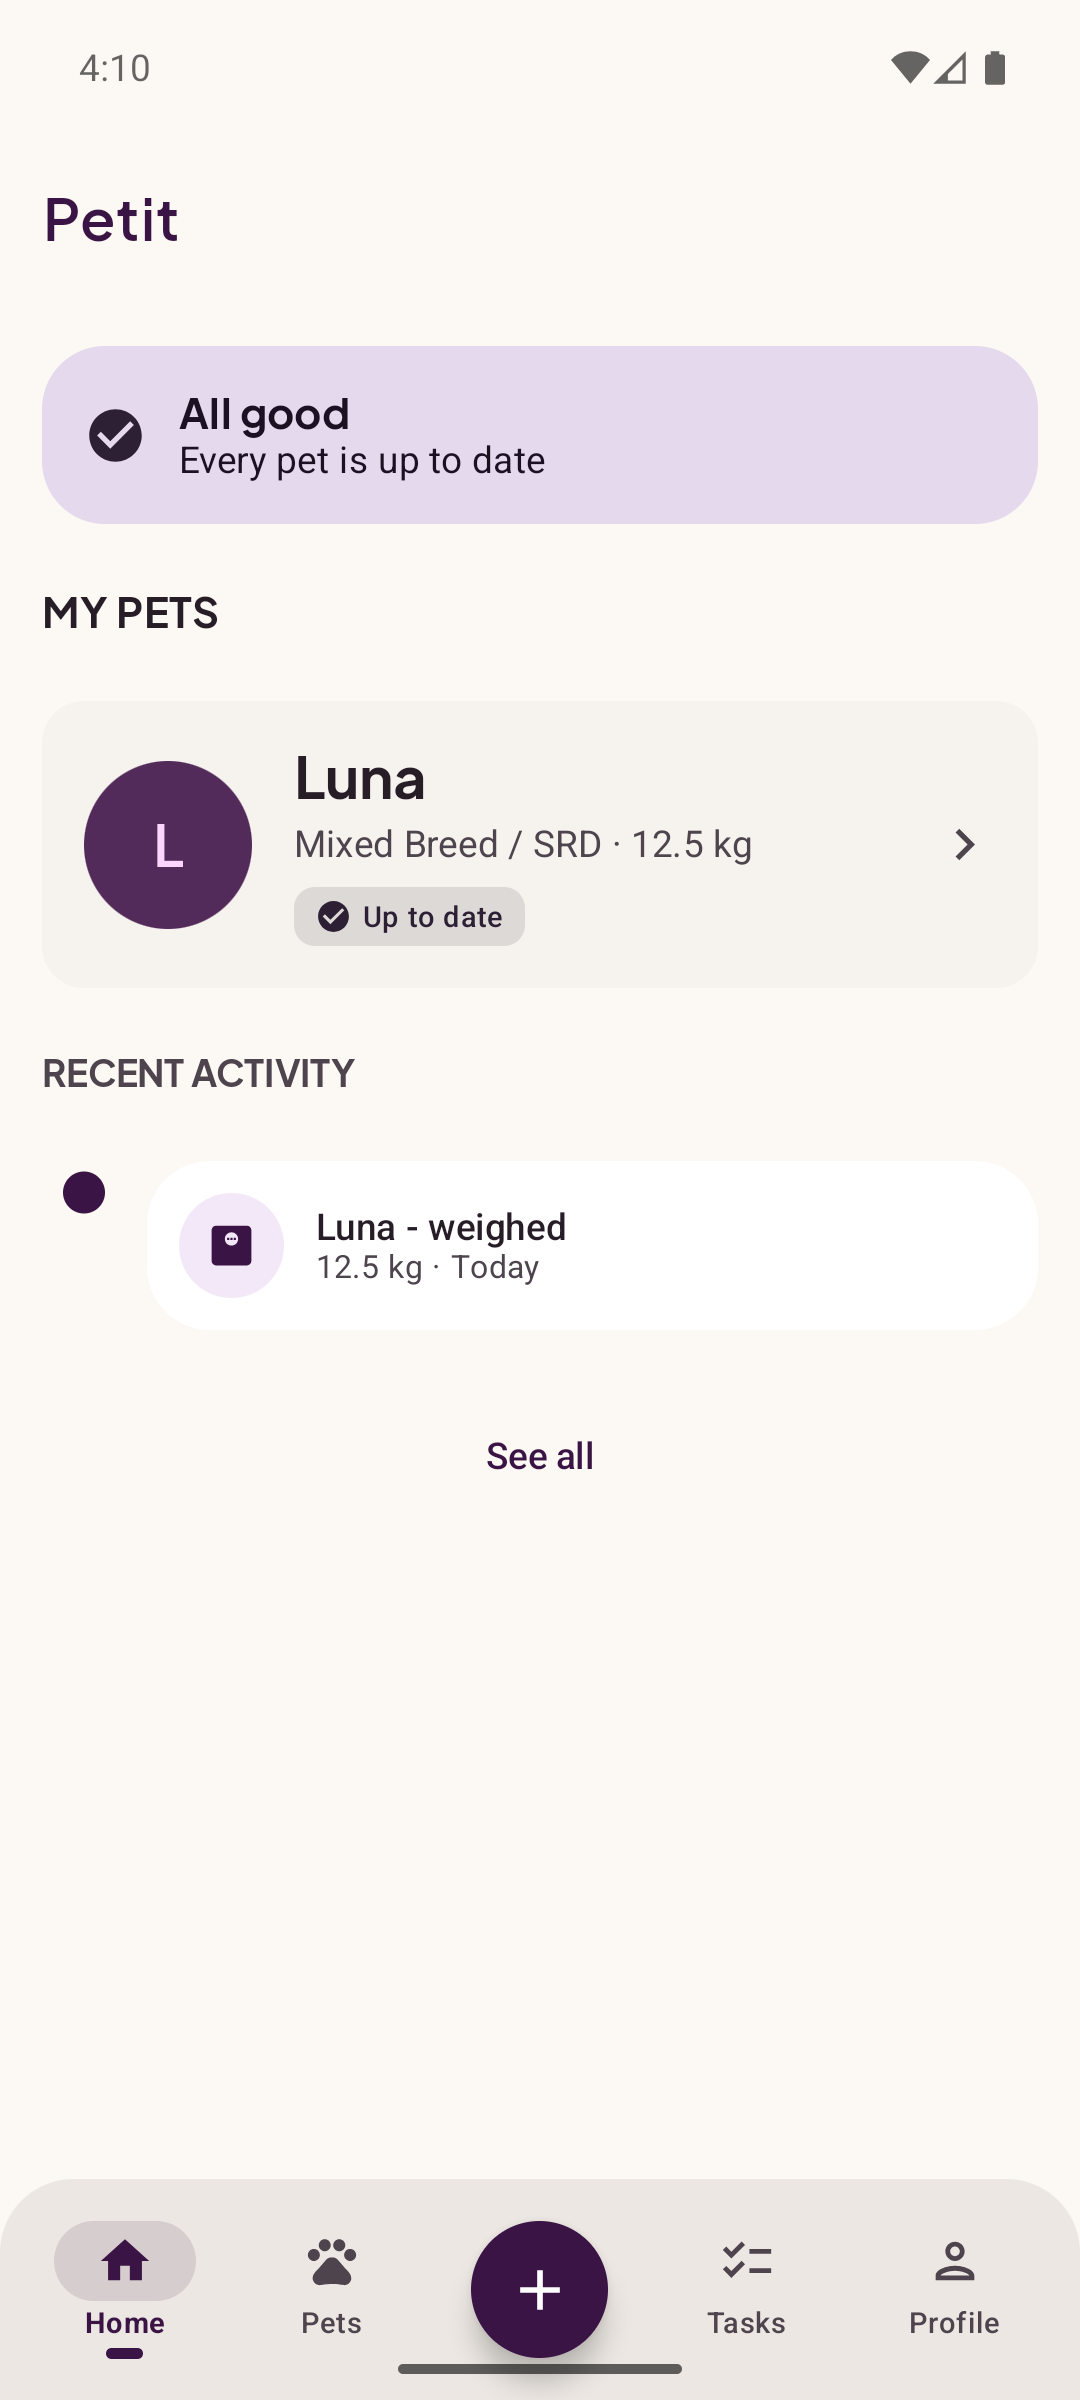Tap the Up to date status chip

[x=409, y=916]
